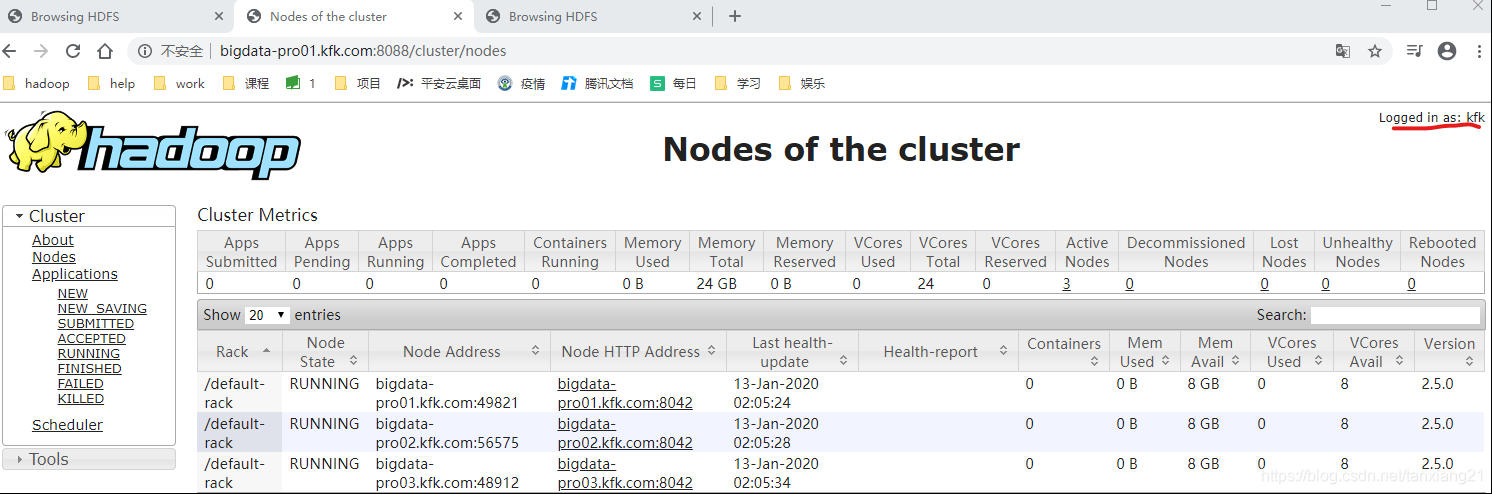Image resolution: width=1492 pixels, height=494 pixels.
Task: Open the Chrome profile avatar icon
Action: click(1446, 51)
